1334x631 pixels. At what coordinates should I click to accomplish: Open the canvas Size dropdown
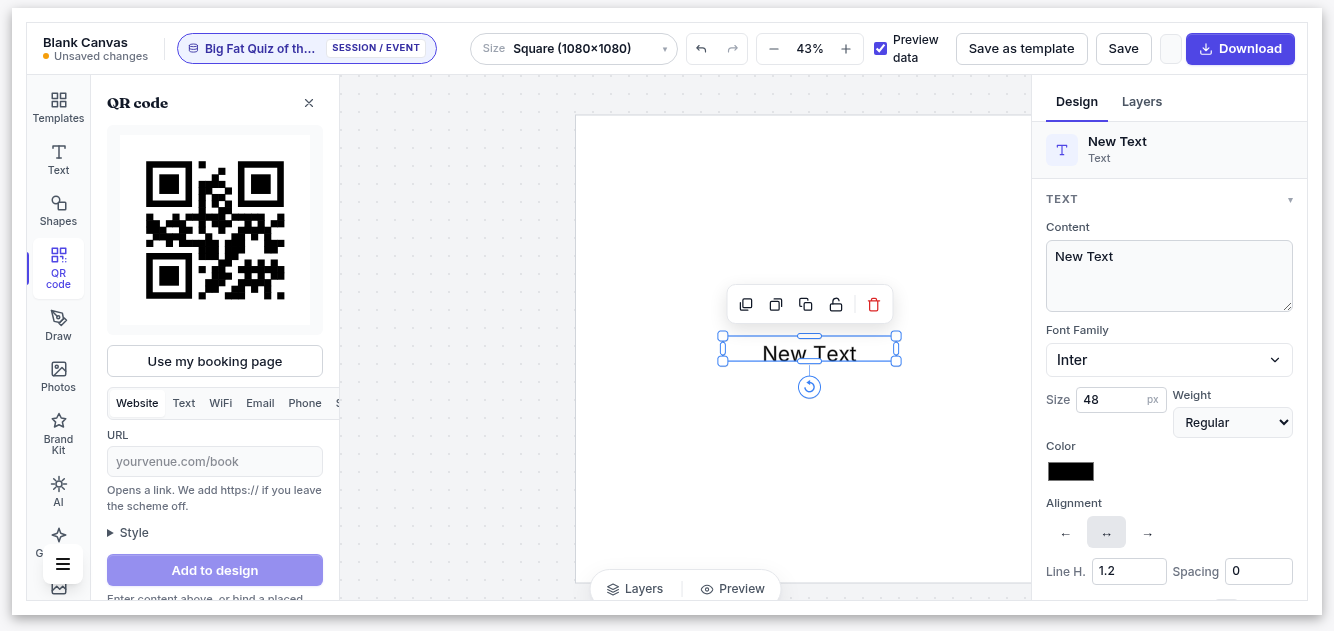(574, 49)
